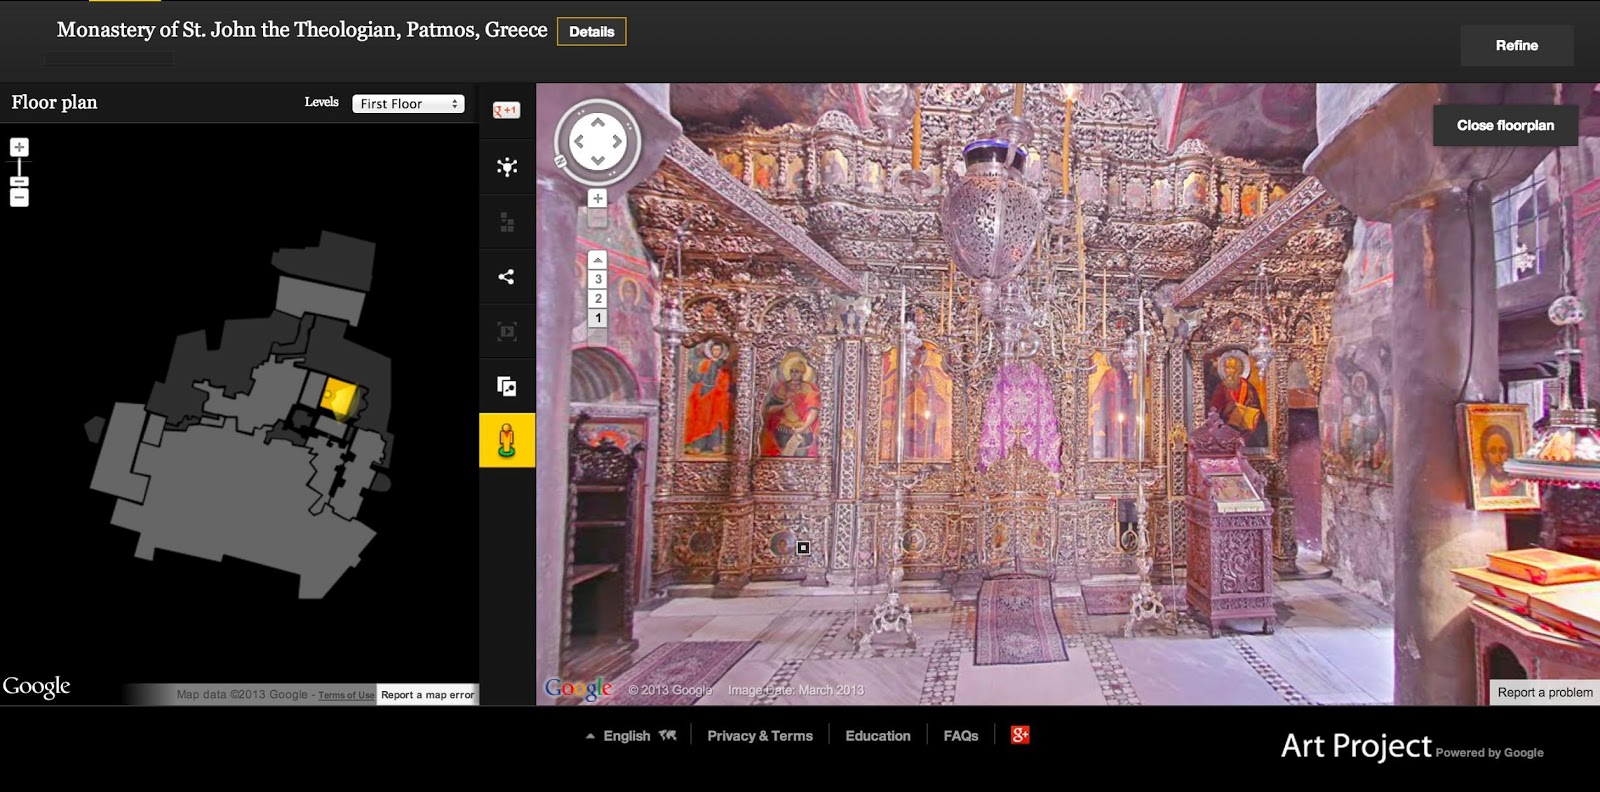This screenshot has width=1600, height=792.
Task: Toggle the yellow Street View pegman icon
Action: pos(507,440)
